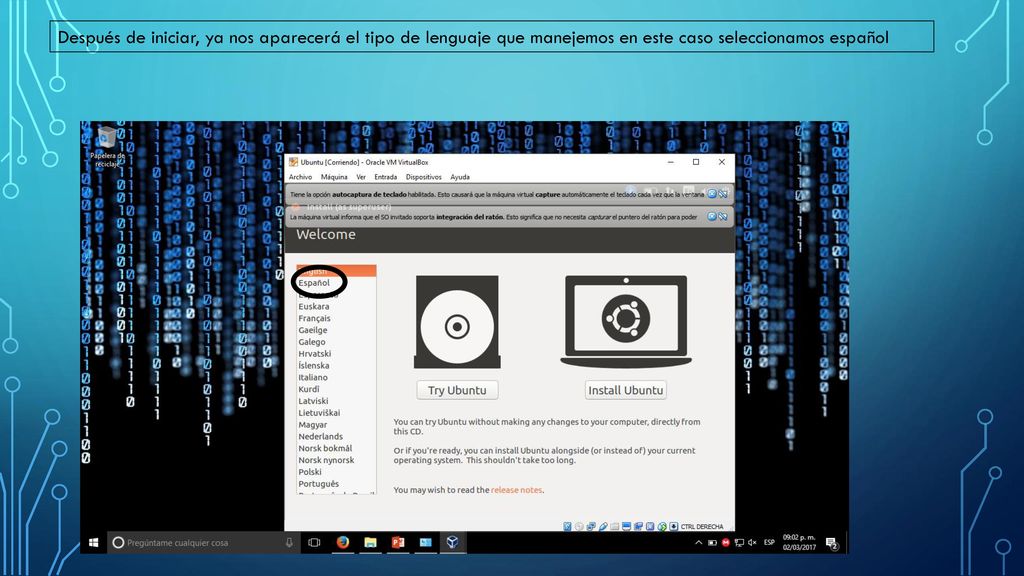
Task: Switch to PowerPoint in the taskbar
Action: pos(398,542)
